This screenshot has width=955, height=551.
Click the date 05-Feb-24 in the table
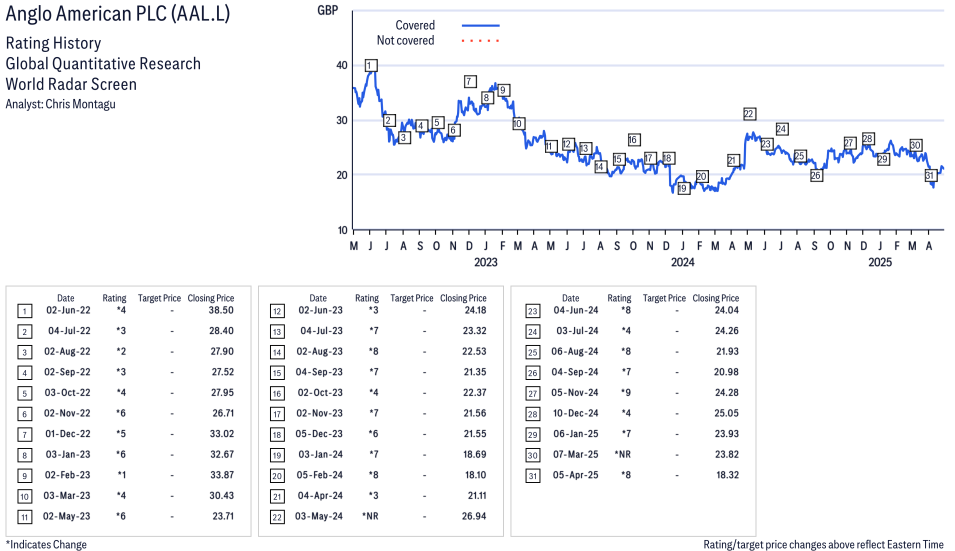tap(320, 476)
